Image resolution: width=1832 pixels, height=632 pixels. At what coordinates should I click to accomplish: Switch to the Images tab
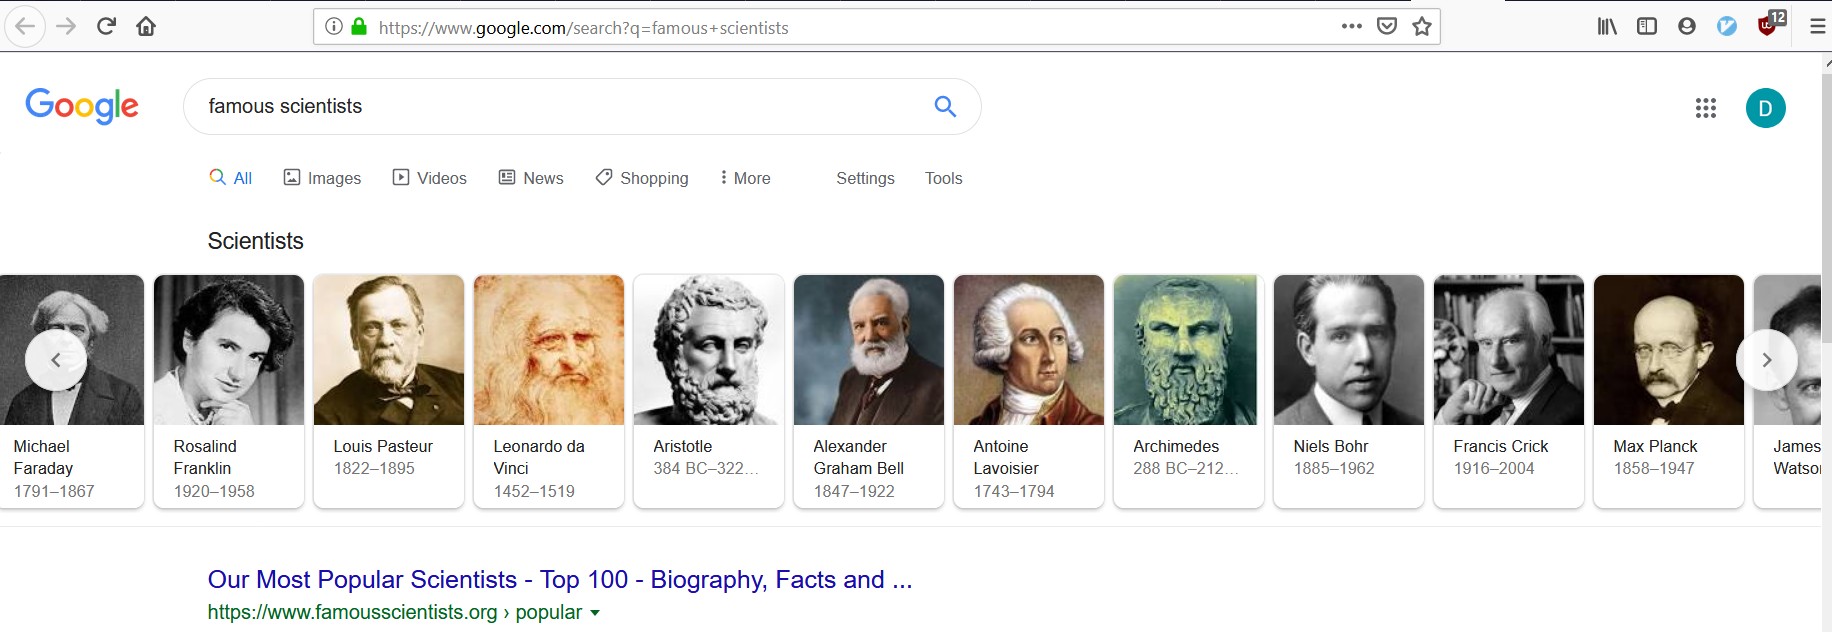click(x=322, y=178)
